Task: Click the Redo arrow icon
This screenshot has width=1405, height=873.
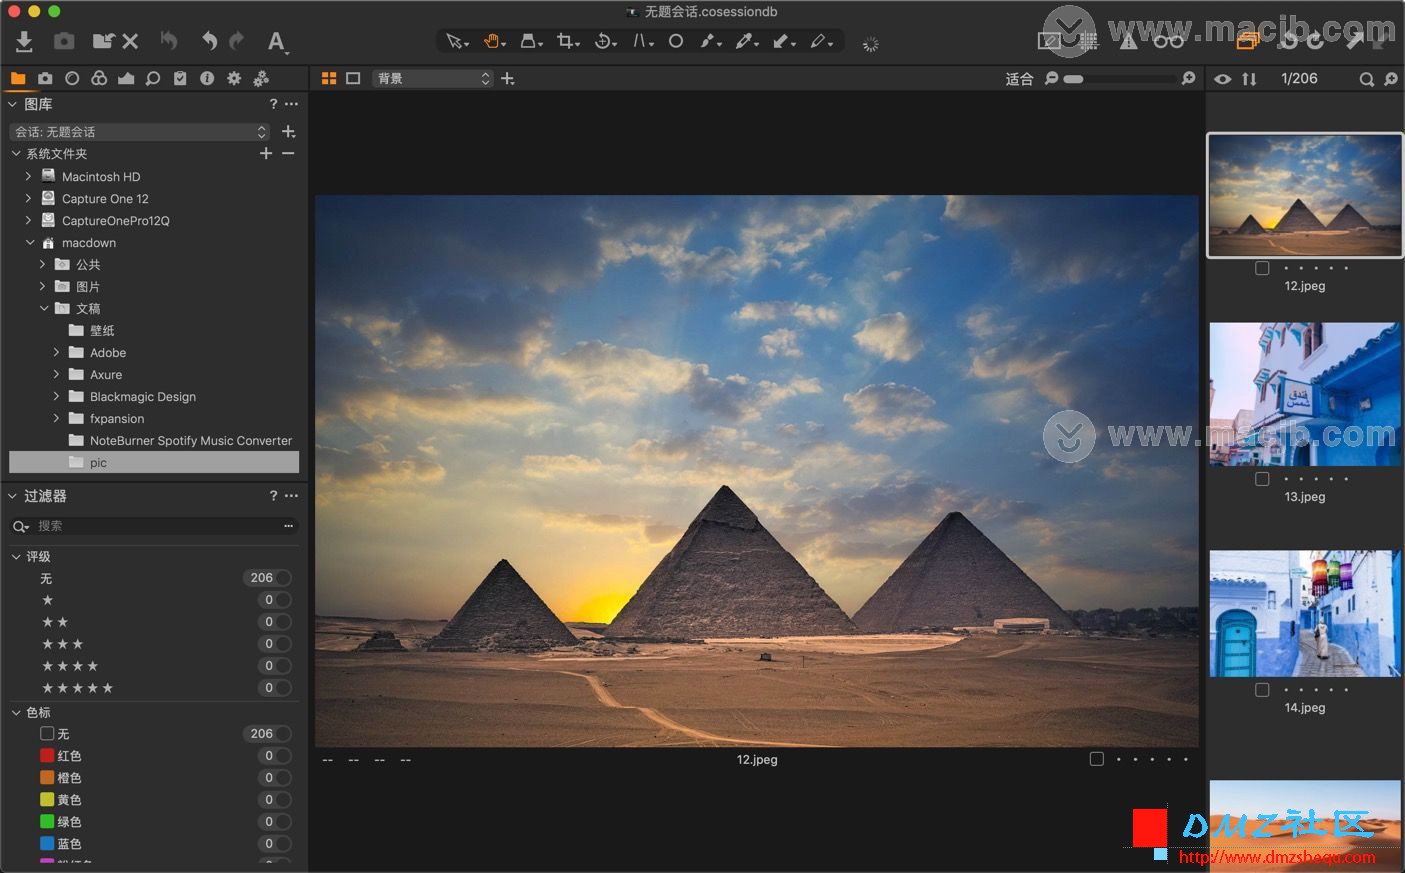Action: point(236,41)
